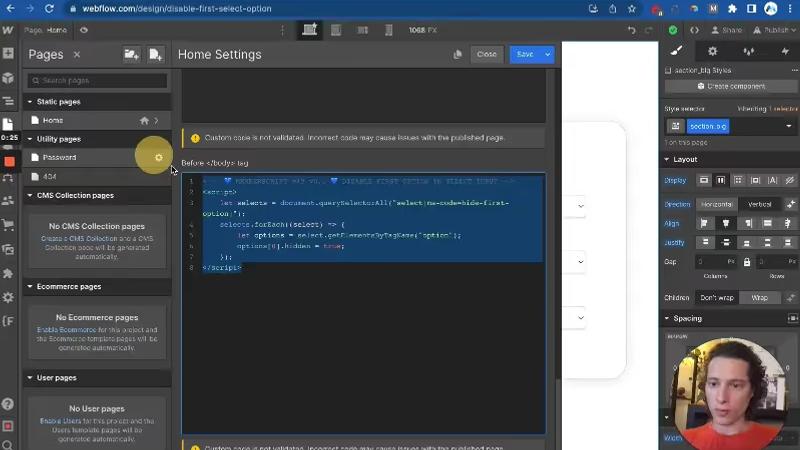800x450 pixels.
Task: Choose Horizontal flex direction
Action: pos(716,204)
